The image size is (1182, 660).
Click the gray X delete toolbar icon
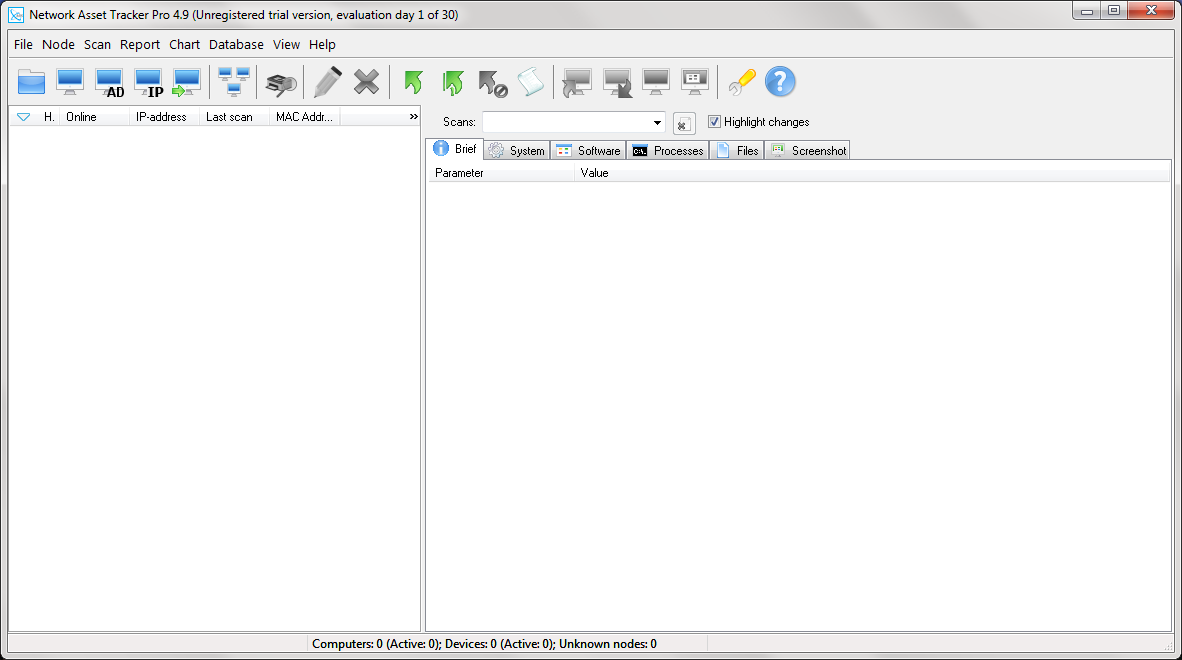point(366,81)
